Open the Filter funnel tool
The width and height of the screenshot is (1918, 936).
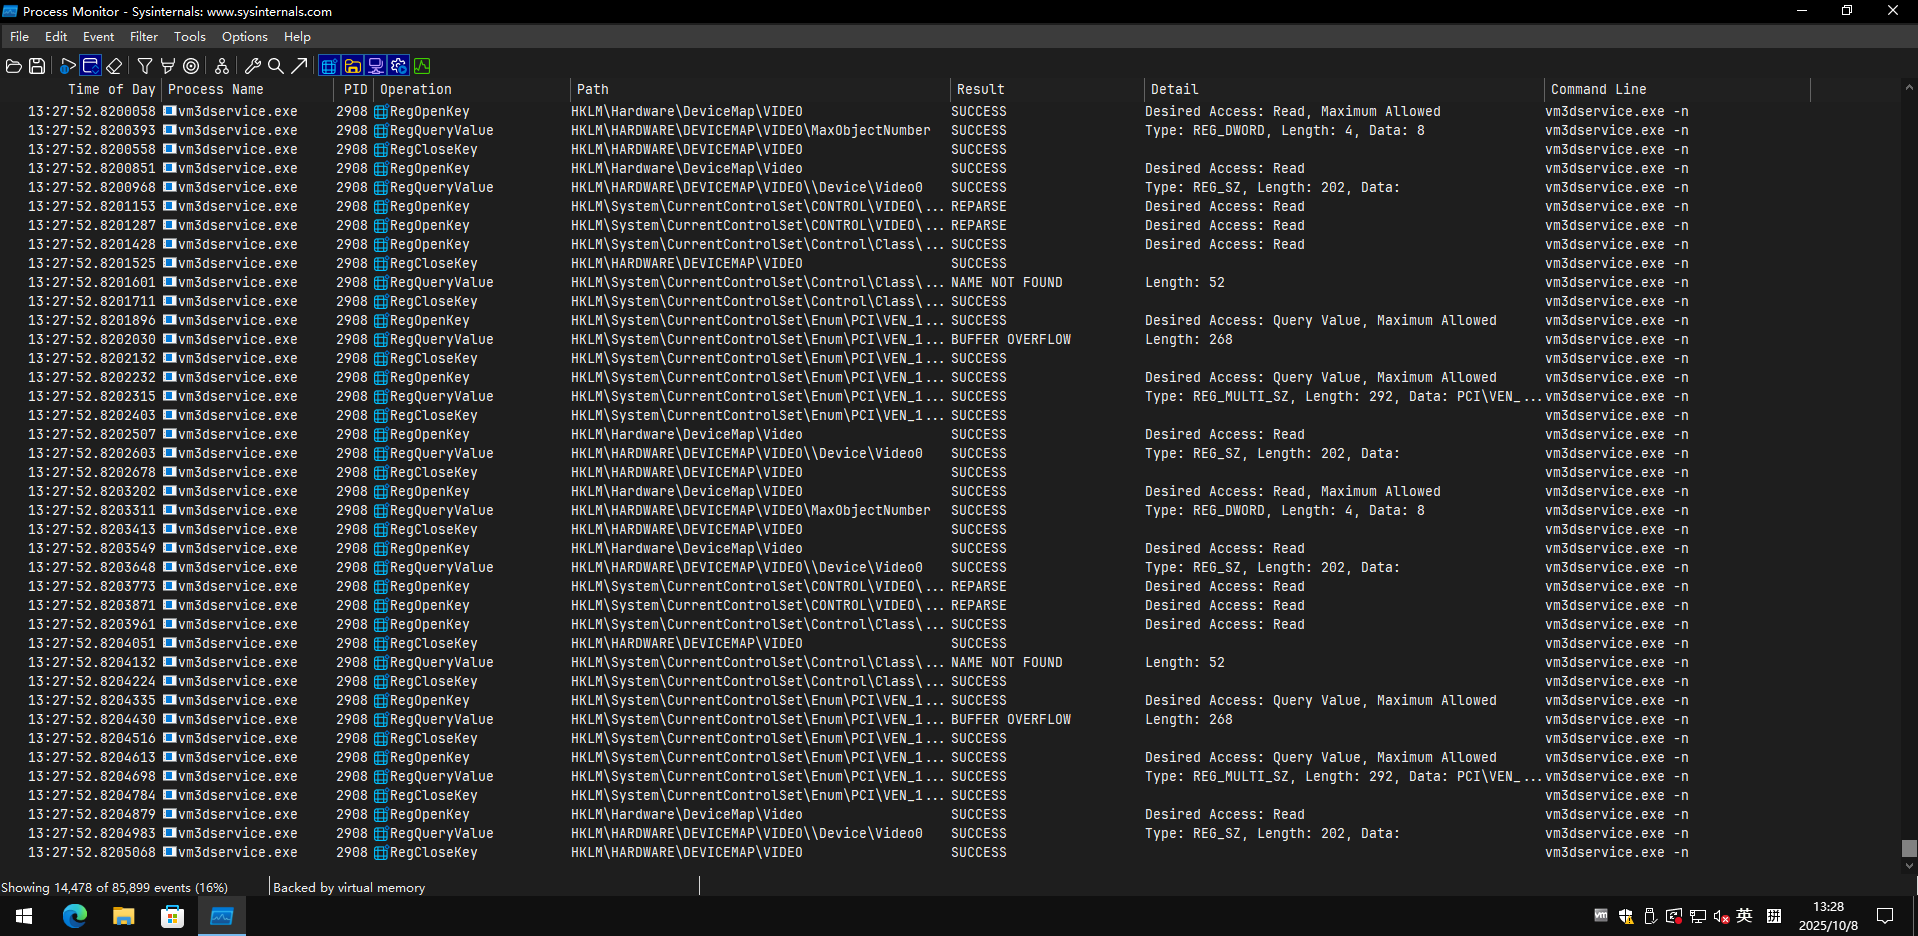click(x=145, y=66)
